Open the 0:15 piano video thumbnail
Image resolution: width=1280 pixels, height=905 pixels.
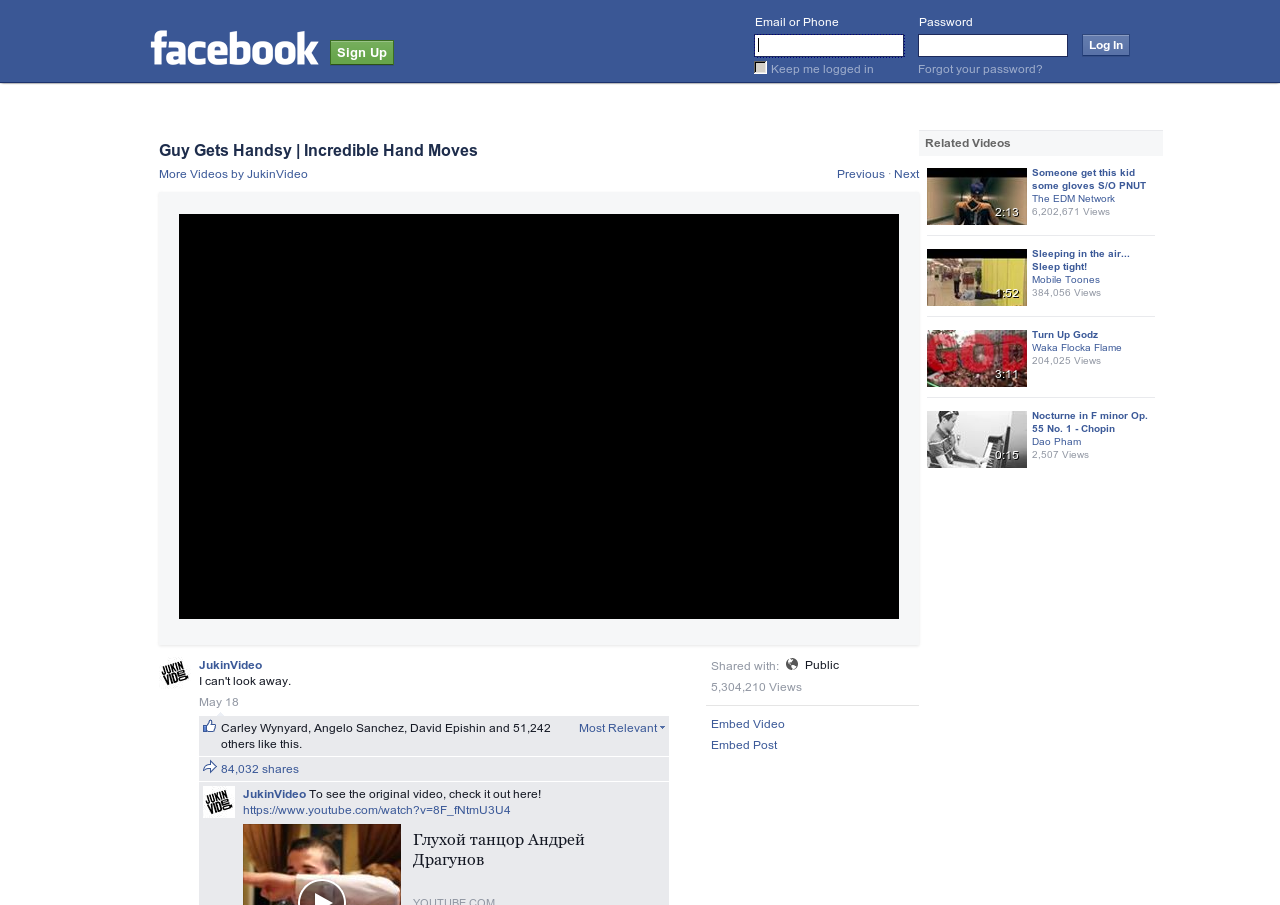point(977,439)
